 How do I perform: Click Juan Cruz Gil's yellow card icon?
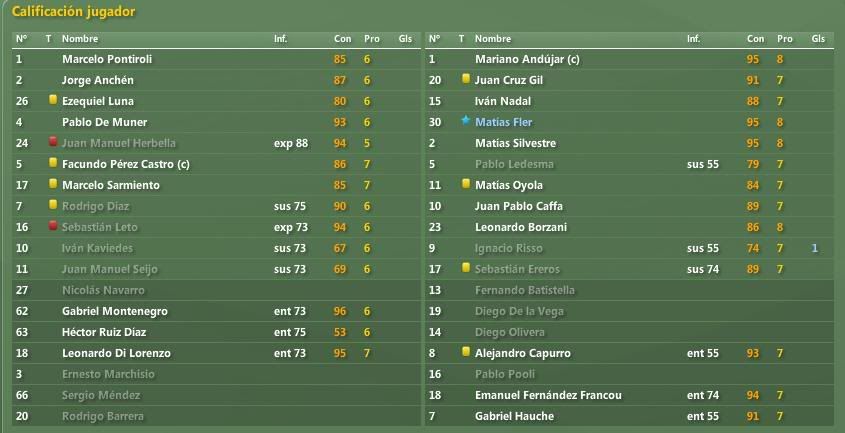[466, 79]
